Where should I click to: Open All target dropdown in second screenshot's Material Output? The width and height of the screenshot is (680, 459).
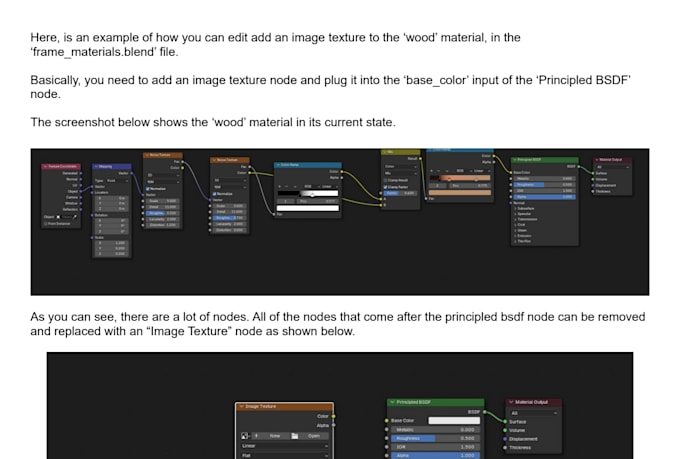534,413
